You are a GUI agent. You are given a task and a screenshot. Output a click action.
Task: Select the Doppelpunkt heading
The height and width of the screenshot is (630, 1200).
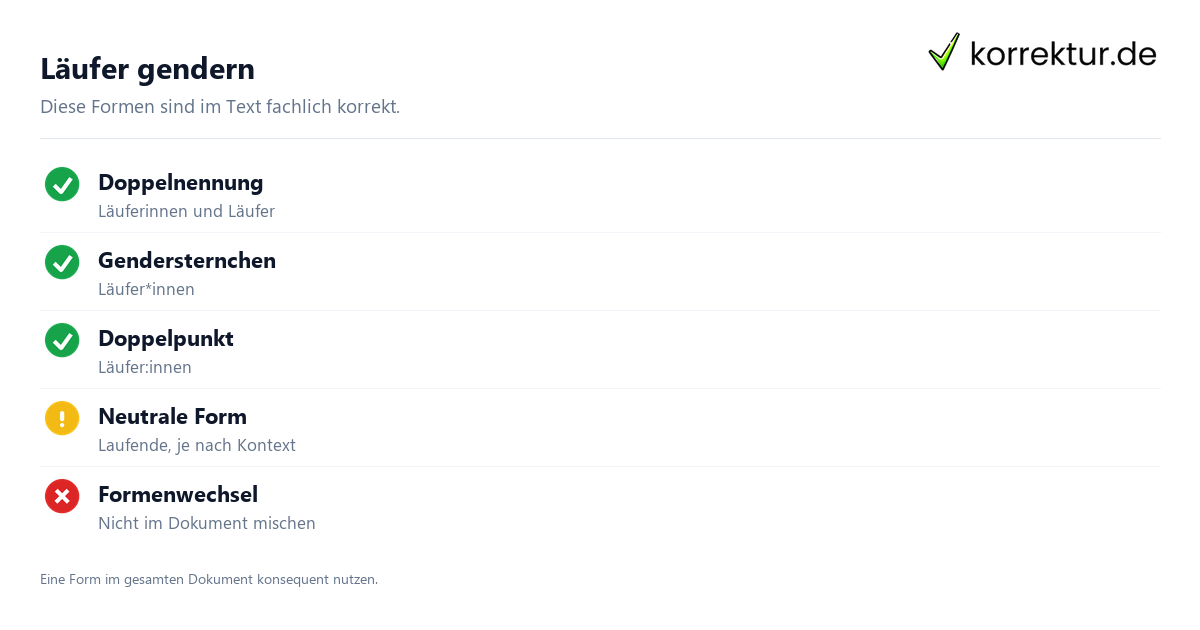point(166,338)
